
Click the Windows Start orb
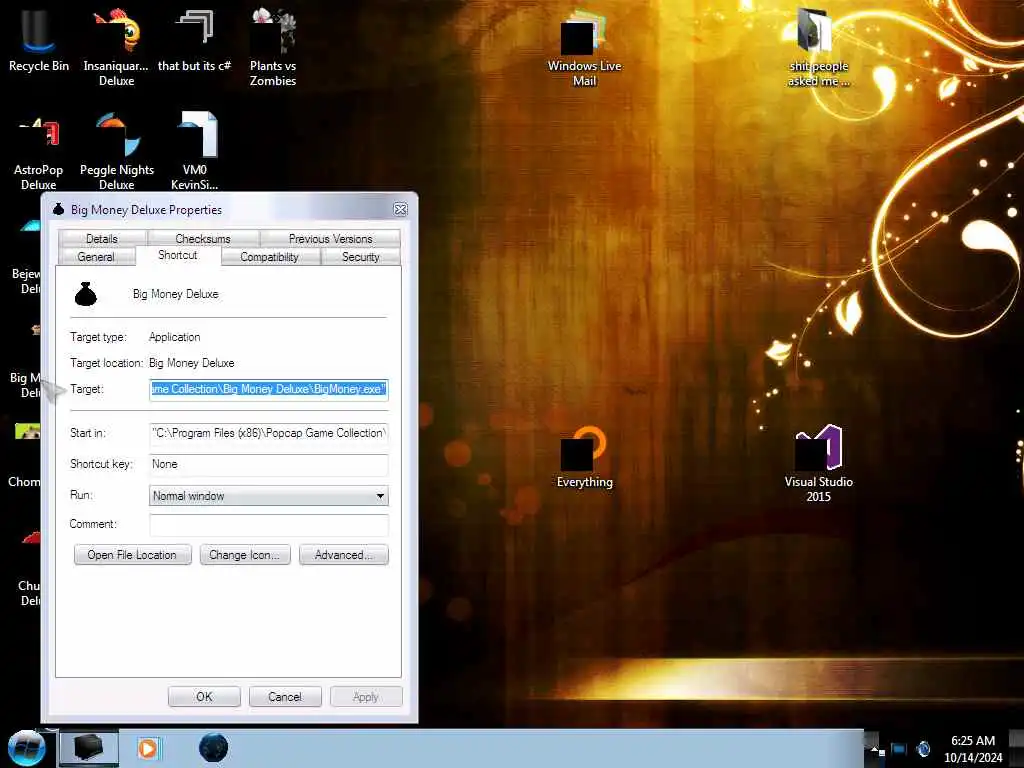(x=27, y=748)
